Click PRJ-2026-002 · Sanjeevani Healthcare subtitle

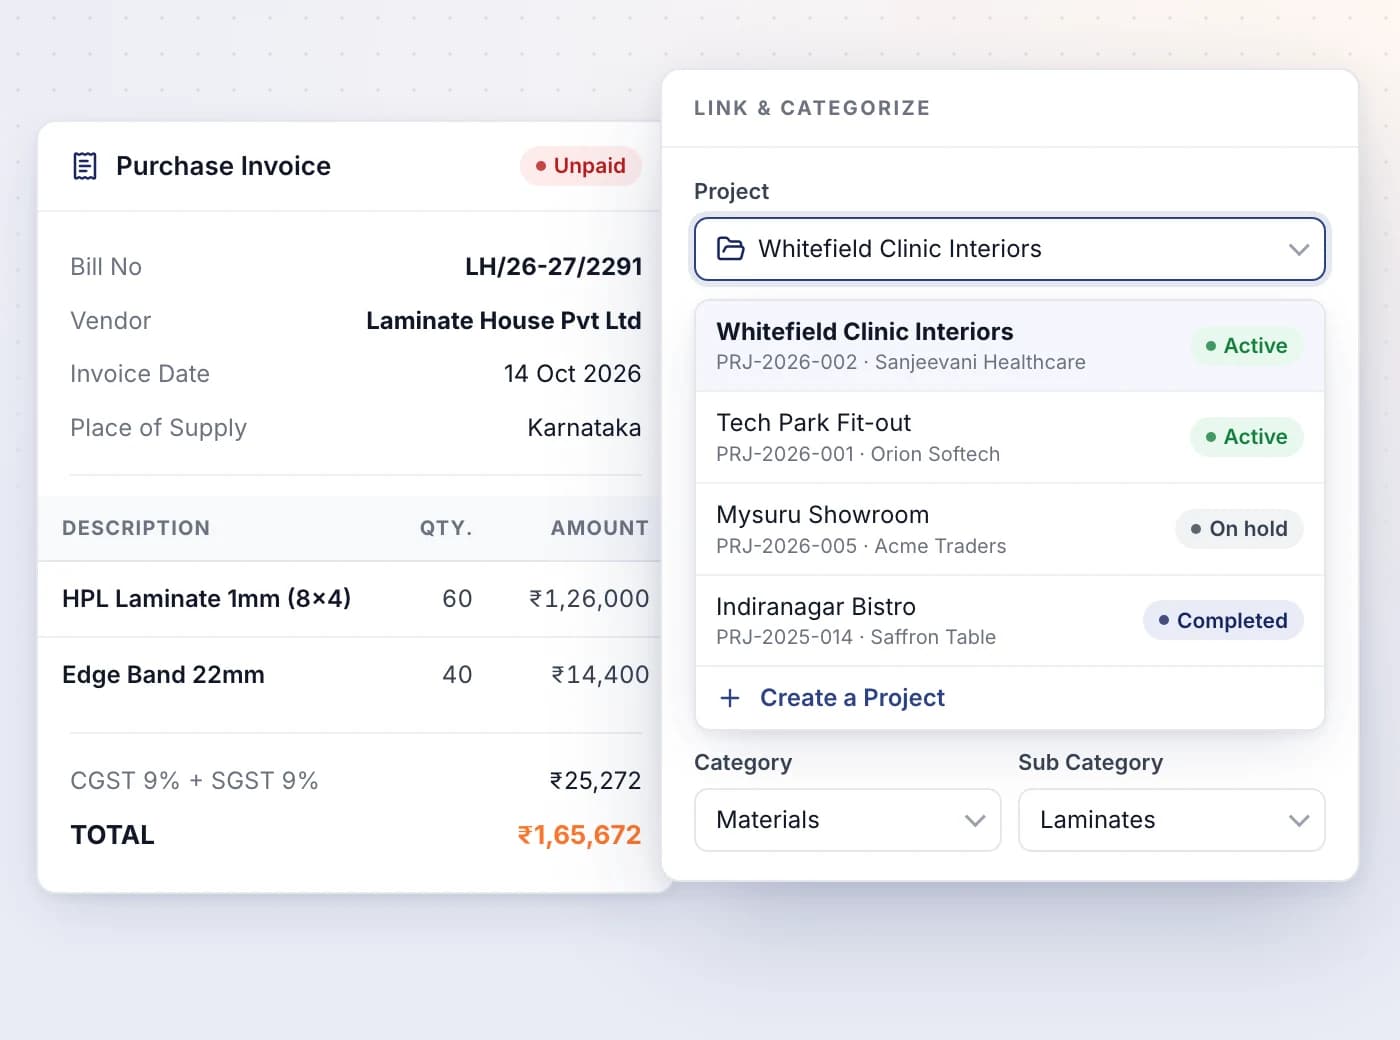click(x=901, y=362)
